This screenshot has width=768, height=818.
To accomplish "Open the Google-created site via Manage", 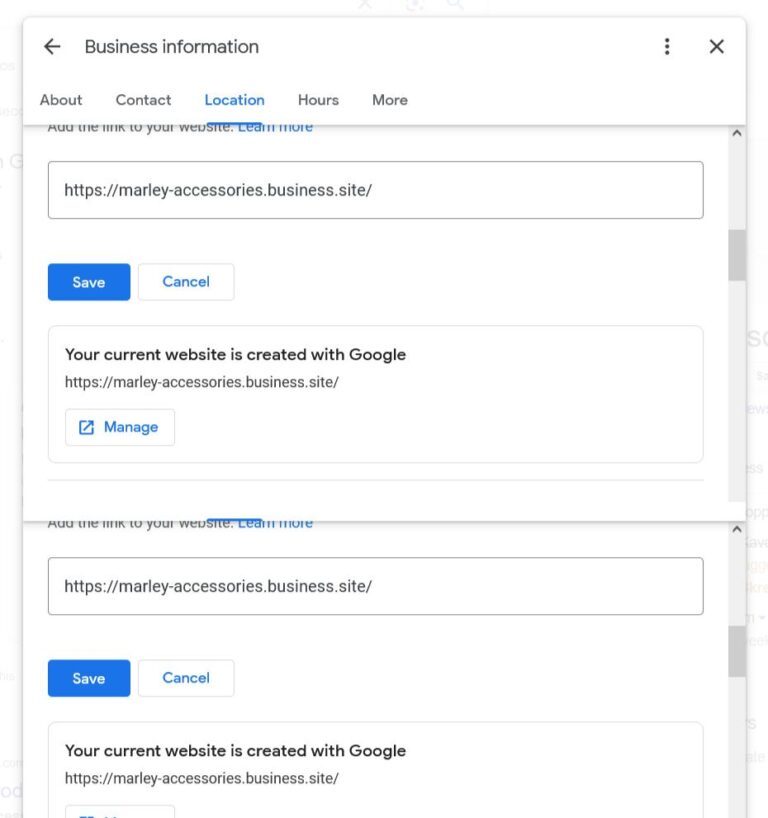I will [x=120, y=427].
